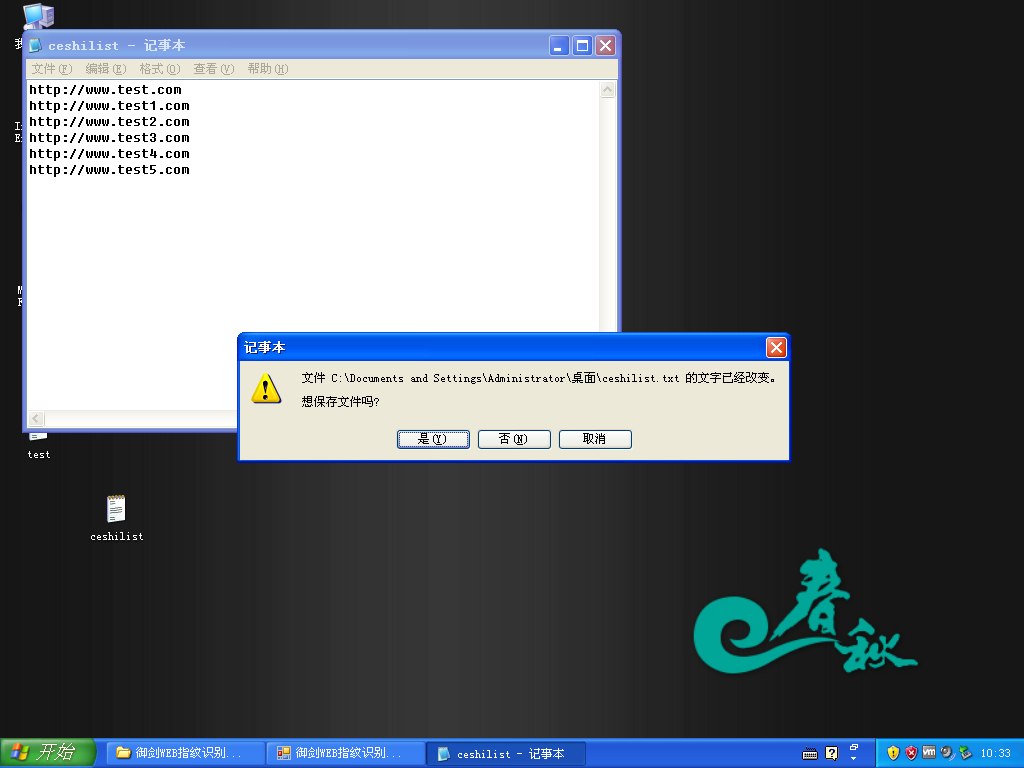This screenshot has height=768, width=1024.
Task: Select the ceshilist desktop file icon
Action: (x=116, y=518)
